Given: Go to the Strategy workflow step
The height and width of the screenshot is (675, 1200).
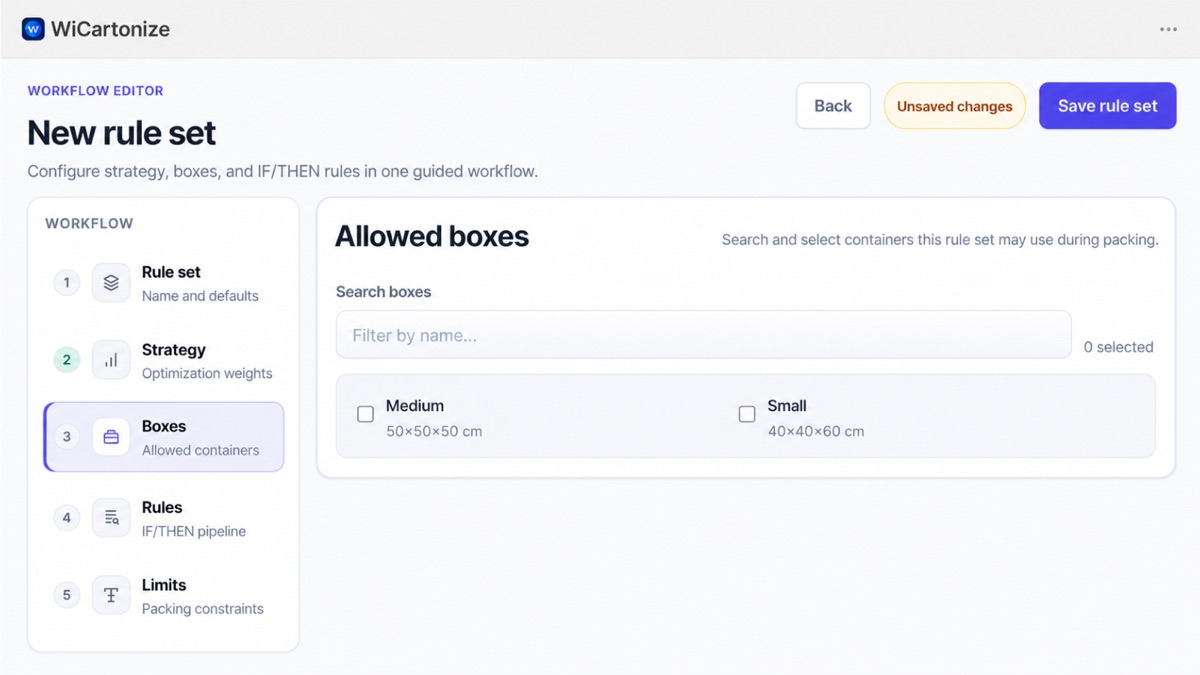Looking at the screenshot, I should pos(164,360).
